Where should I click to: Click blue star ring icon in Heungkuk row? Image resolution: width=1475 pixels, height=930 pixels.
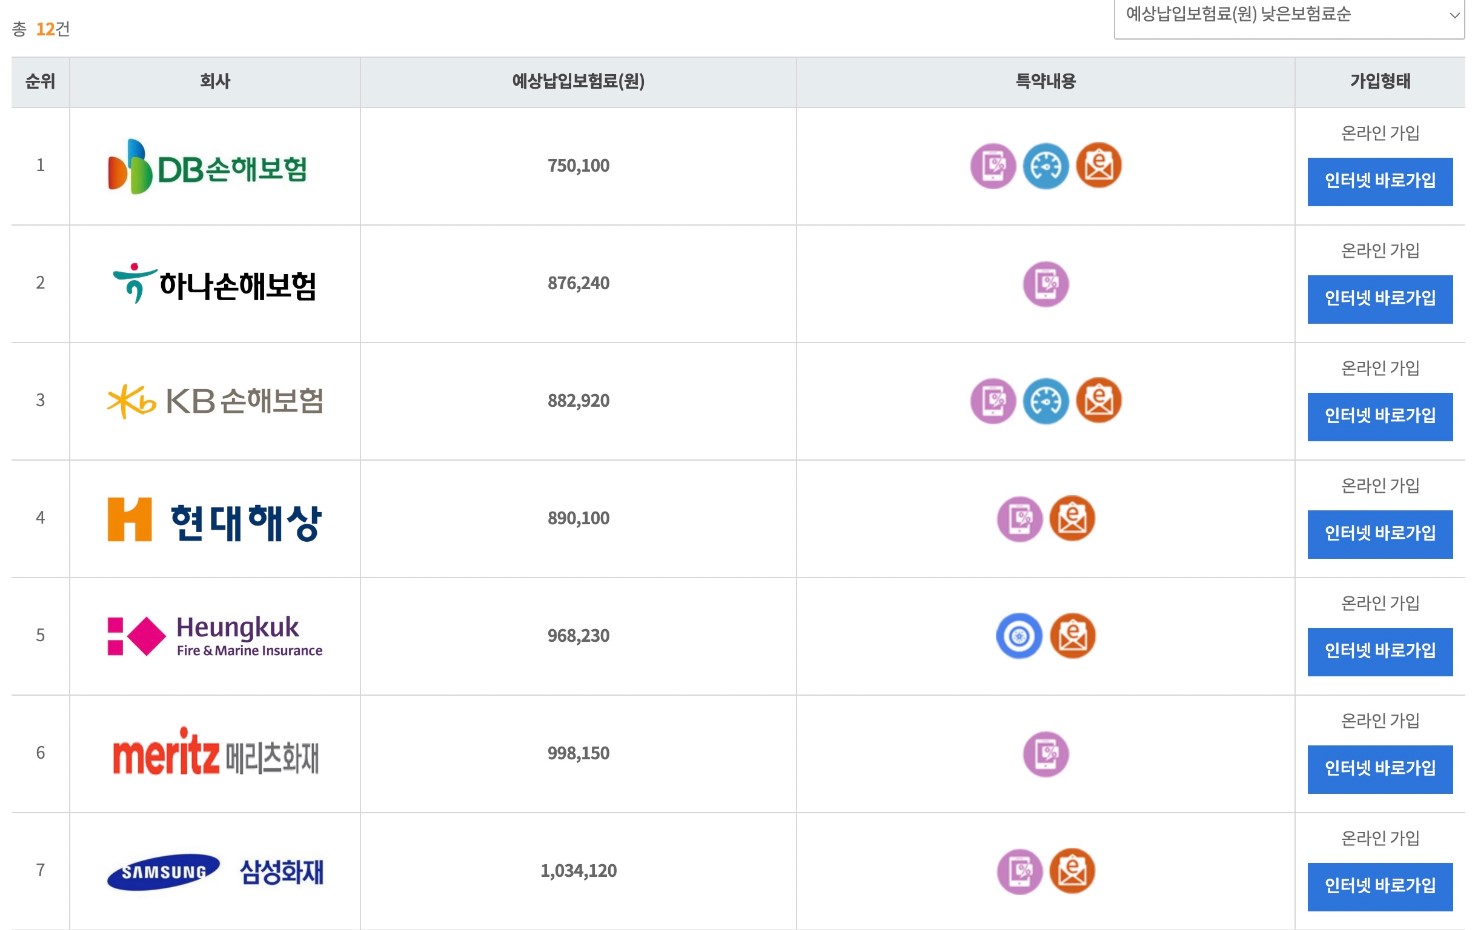click(1020, 636)
